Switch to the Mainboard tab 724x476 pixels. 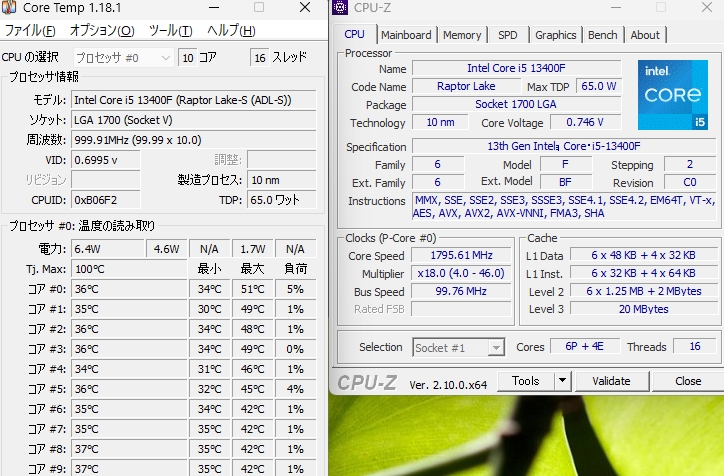(406, 35)
